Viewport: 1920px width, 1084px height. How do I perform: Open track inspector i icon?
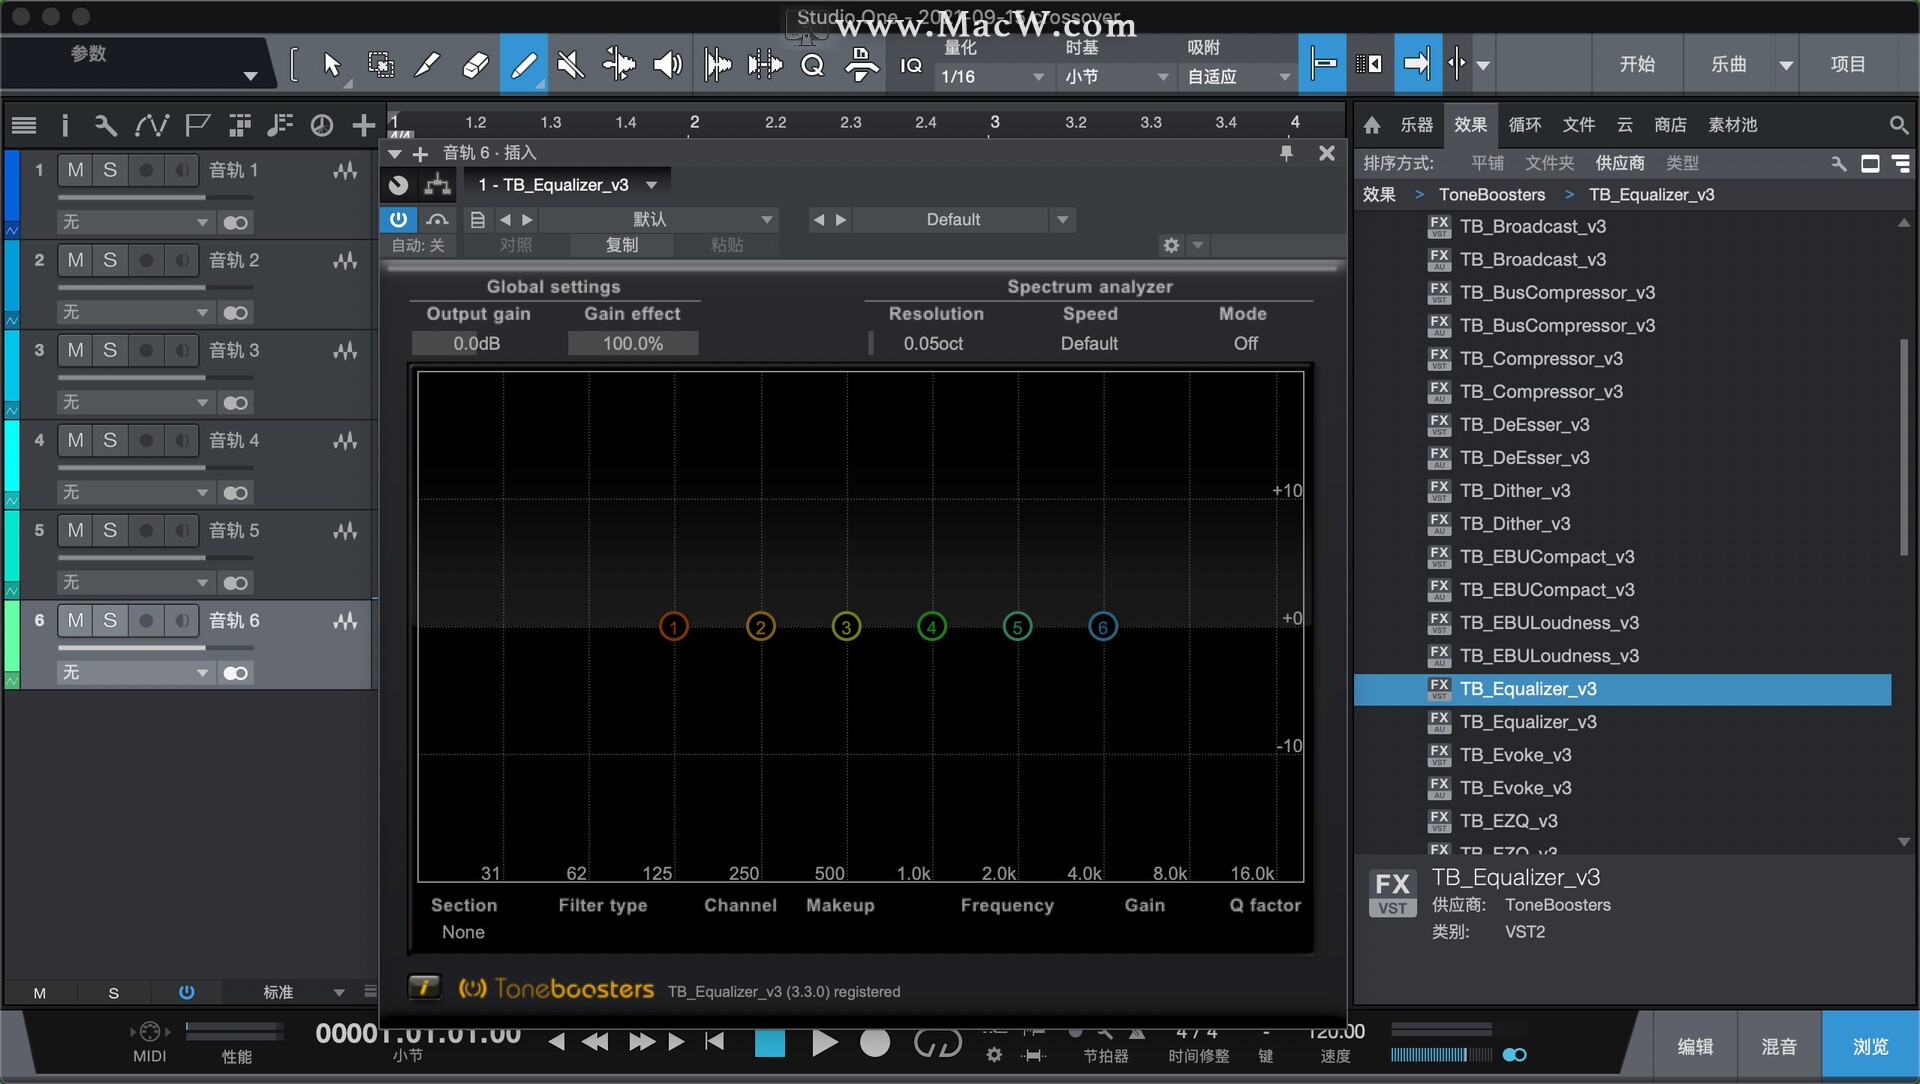point(65,125)
